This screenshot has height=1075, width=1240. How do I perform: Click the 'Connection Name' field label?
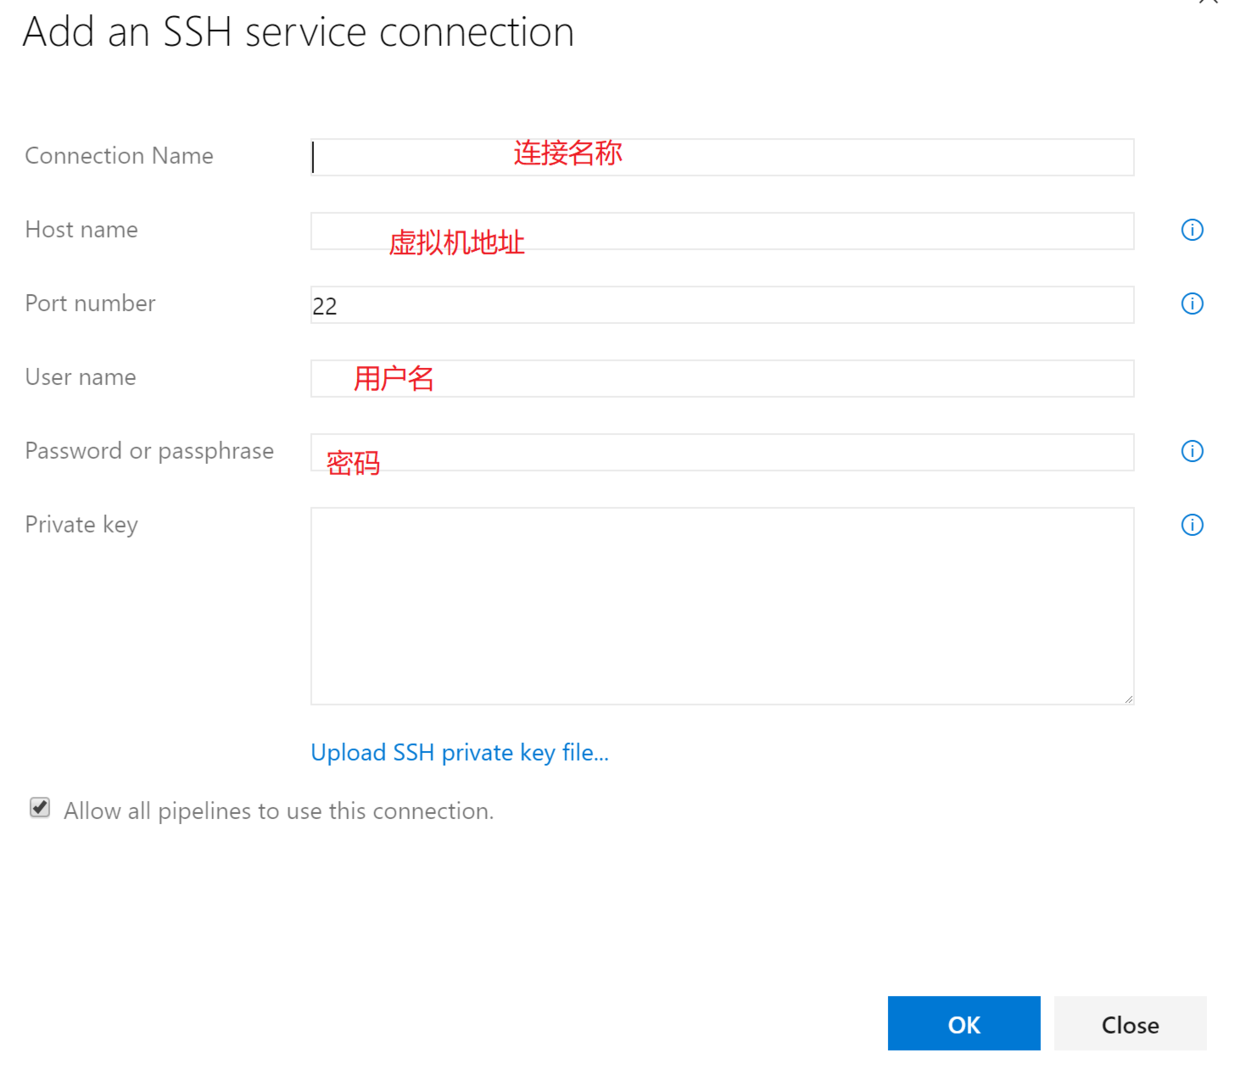[x=119, y=156]
